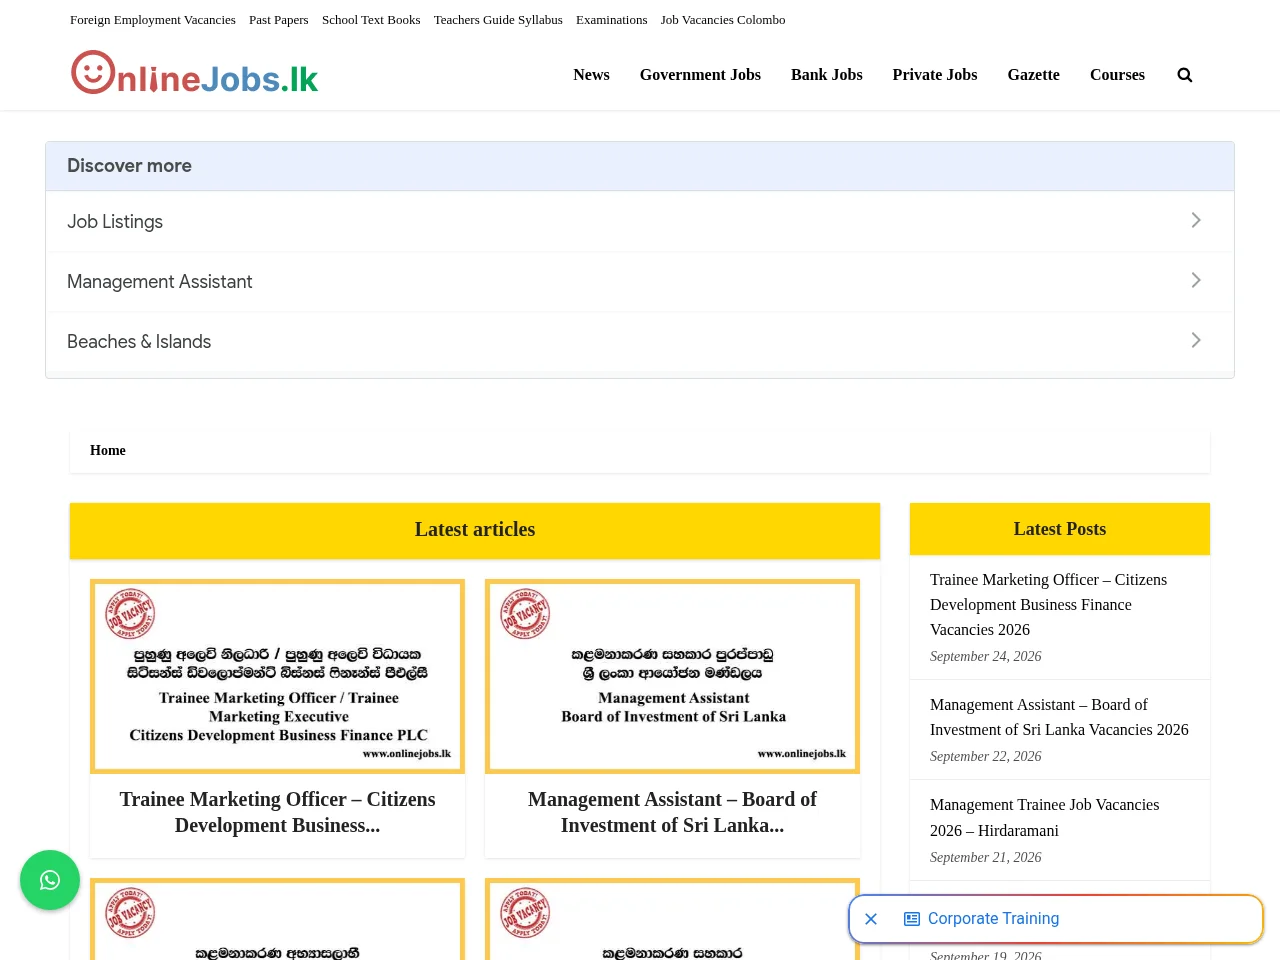
Task: Open Trainee Marketing Officer – Citizens Development Business article title
Action: [x=277, y=812]
